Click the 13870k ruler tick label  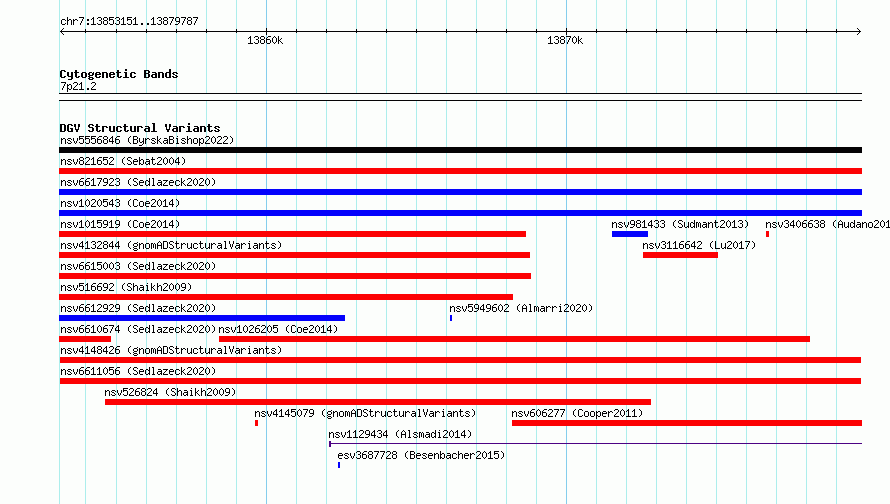(x=565, y=40)
